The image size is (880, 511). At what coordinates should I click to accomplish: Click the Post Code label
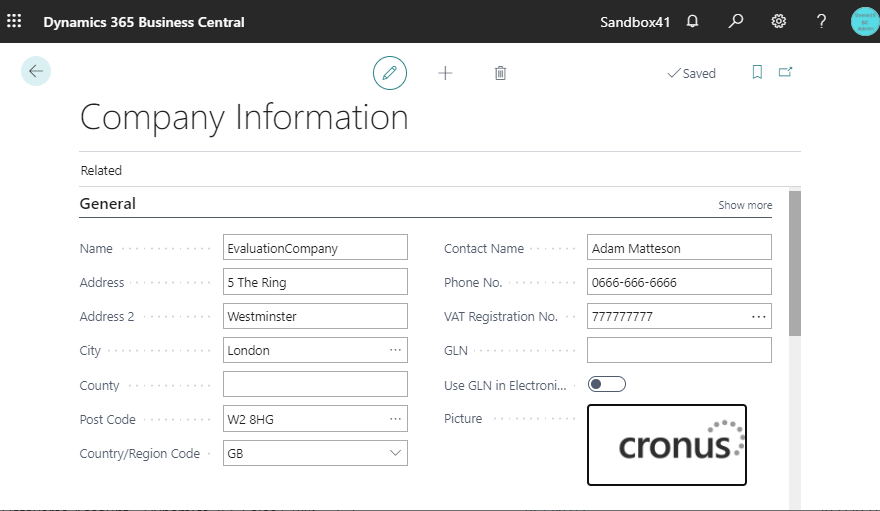coord(108,420)
